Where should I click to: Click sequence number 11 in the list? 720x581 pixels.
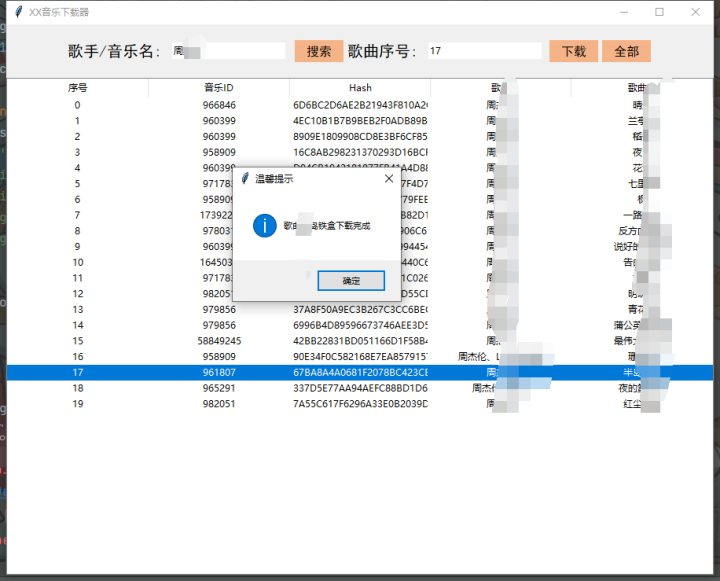78,278
